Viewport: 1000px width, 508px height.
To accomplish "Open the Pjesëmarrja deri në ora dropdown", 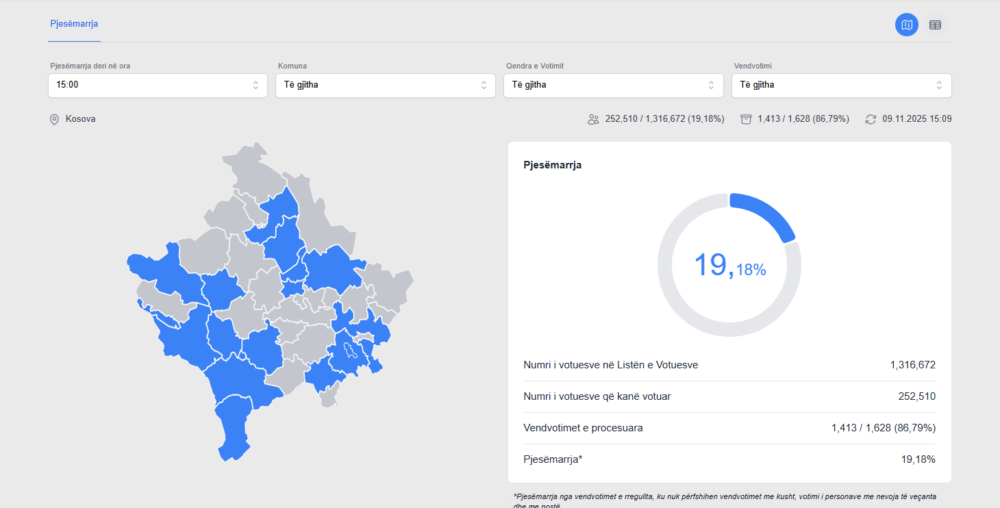I will (x=157, y=85).
